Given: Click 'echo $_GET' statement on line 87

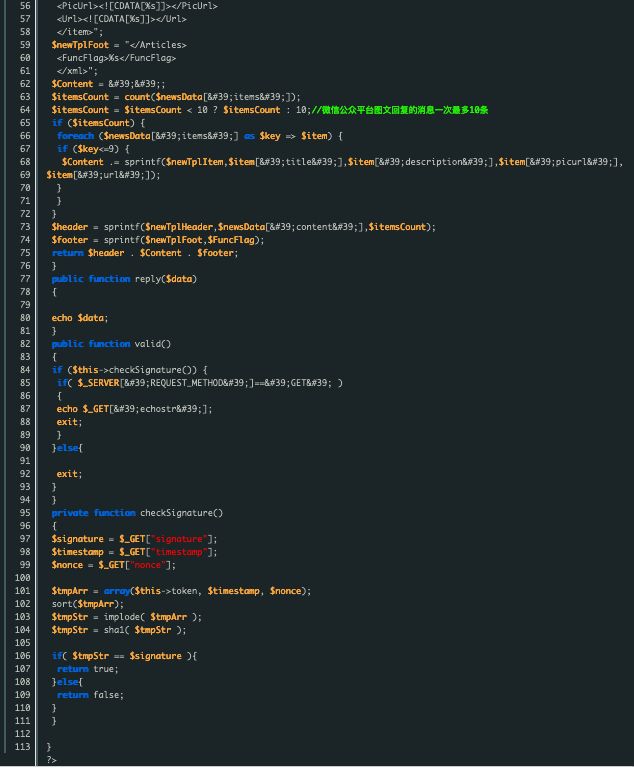Looking at the screenshot, I should 82,409.
